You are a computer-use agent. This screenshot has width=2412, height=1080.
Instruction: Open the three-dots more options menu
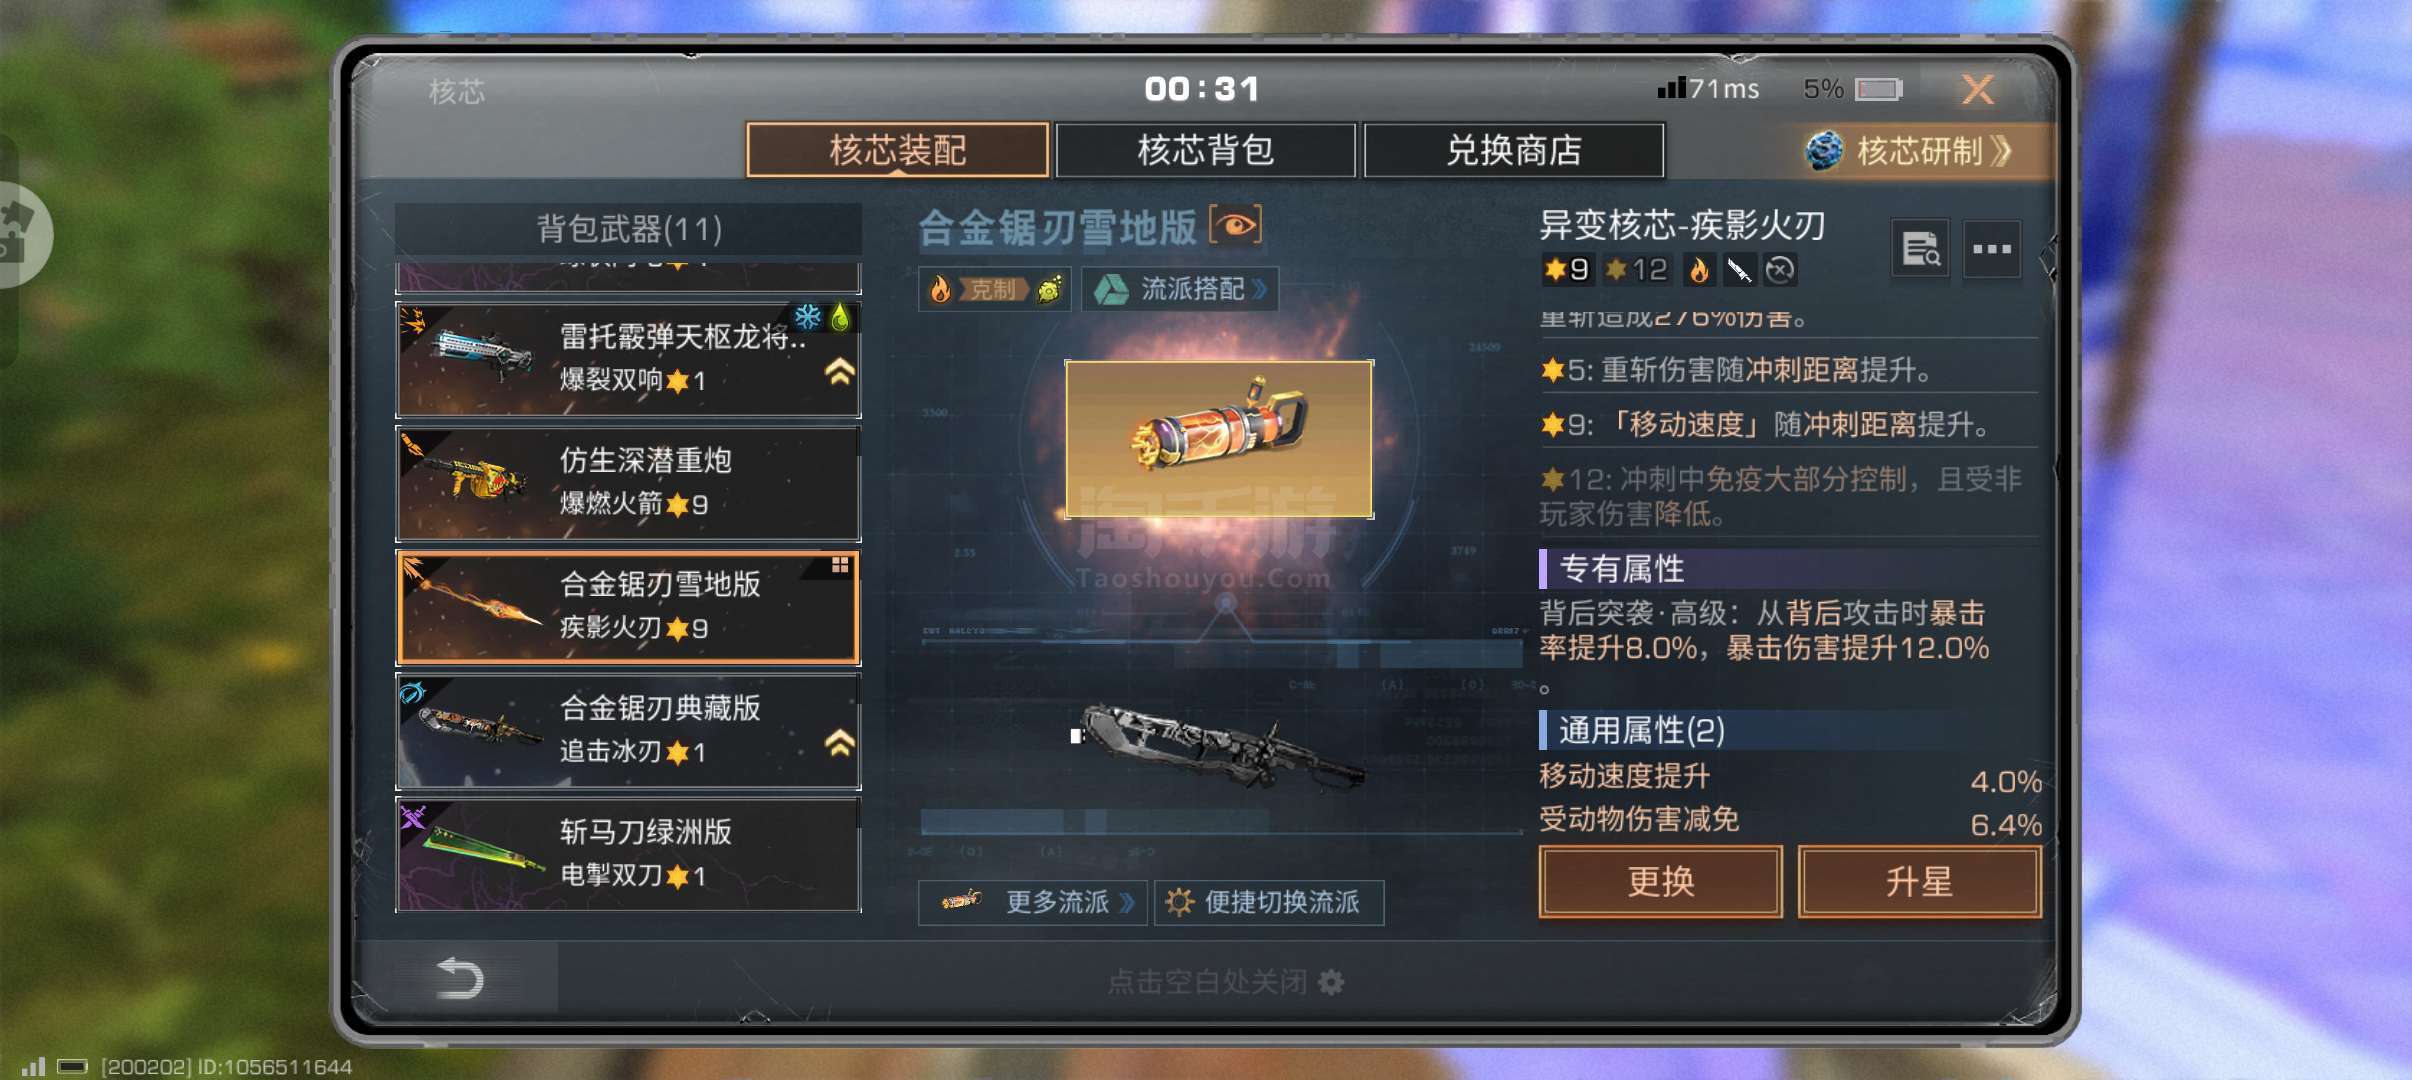[1991, 249]
